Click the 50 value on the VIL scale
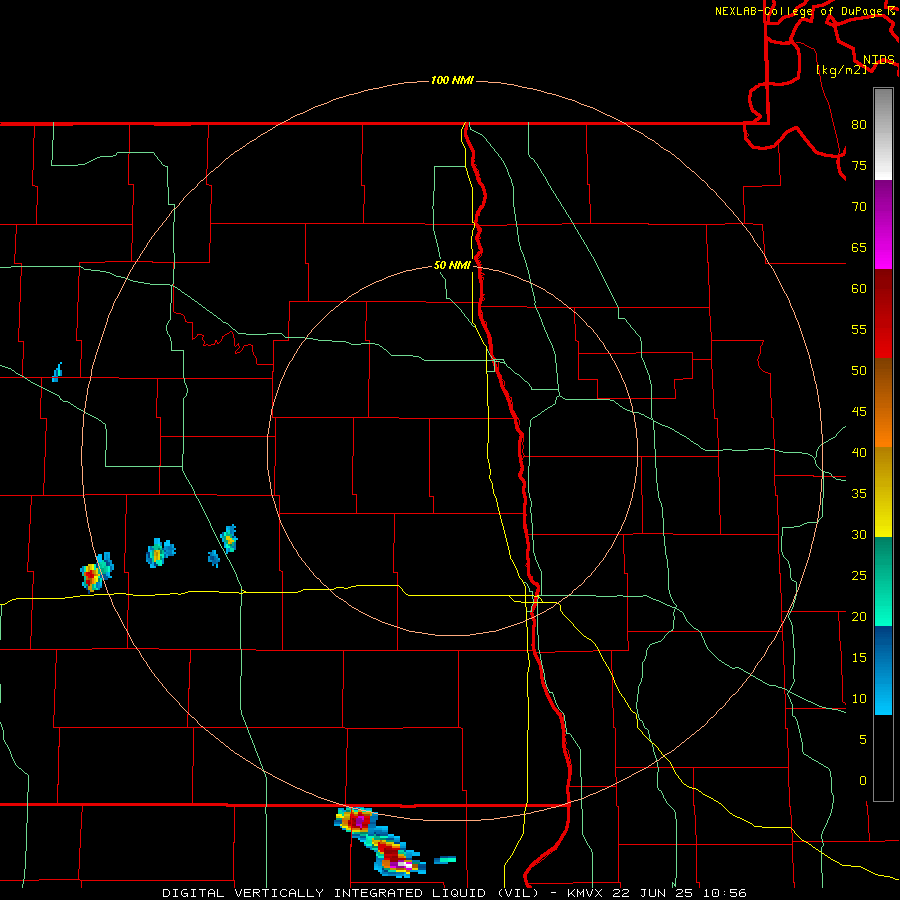Image resolution: width=900 pixels, height=900 pixels. coord(859,370)
